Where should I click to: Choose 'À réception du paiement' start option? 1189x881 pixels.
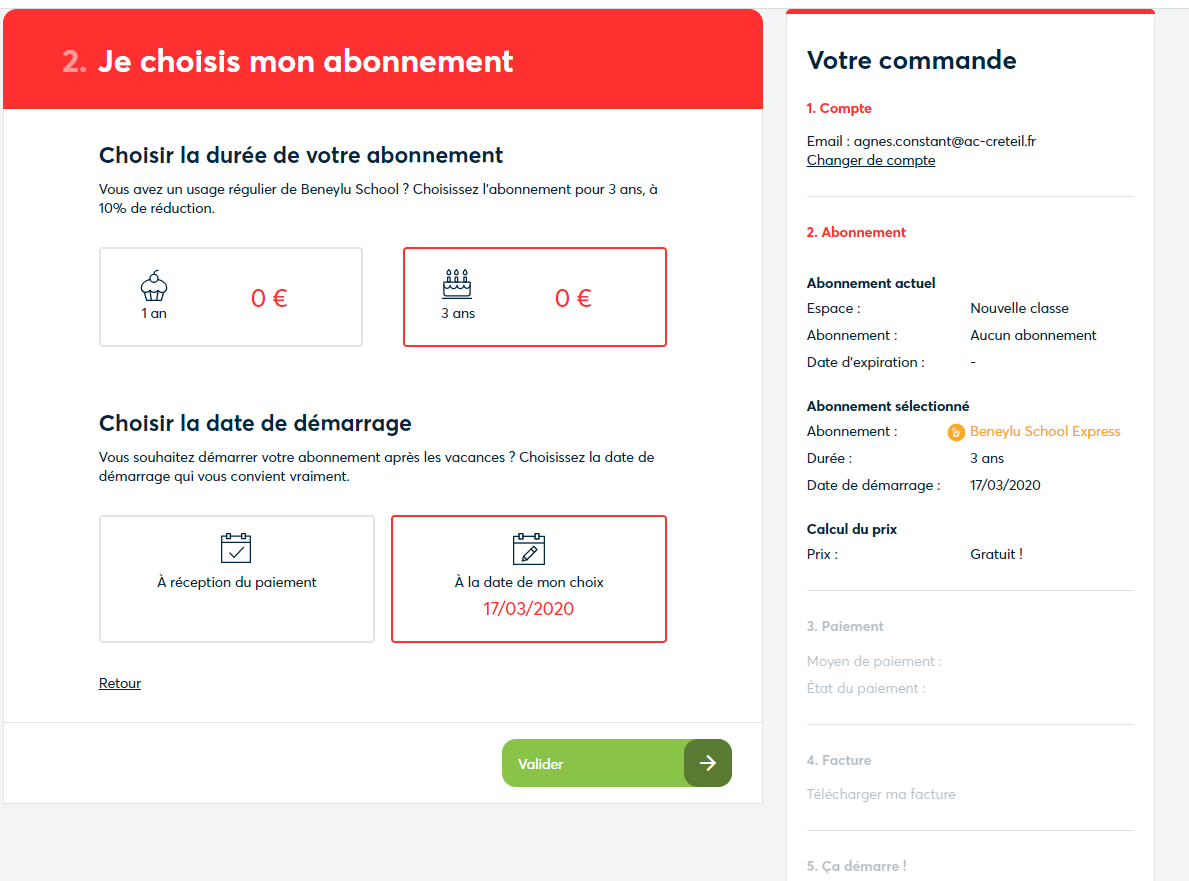click(237, 582)
